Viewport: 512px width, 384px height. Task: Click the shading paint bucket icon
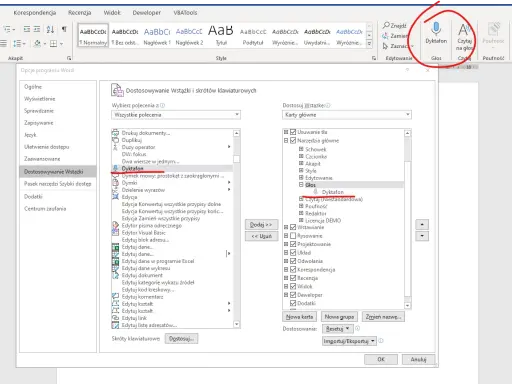[x=37, y=43]
